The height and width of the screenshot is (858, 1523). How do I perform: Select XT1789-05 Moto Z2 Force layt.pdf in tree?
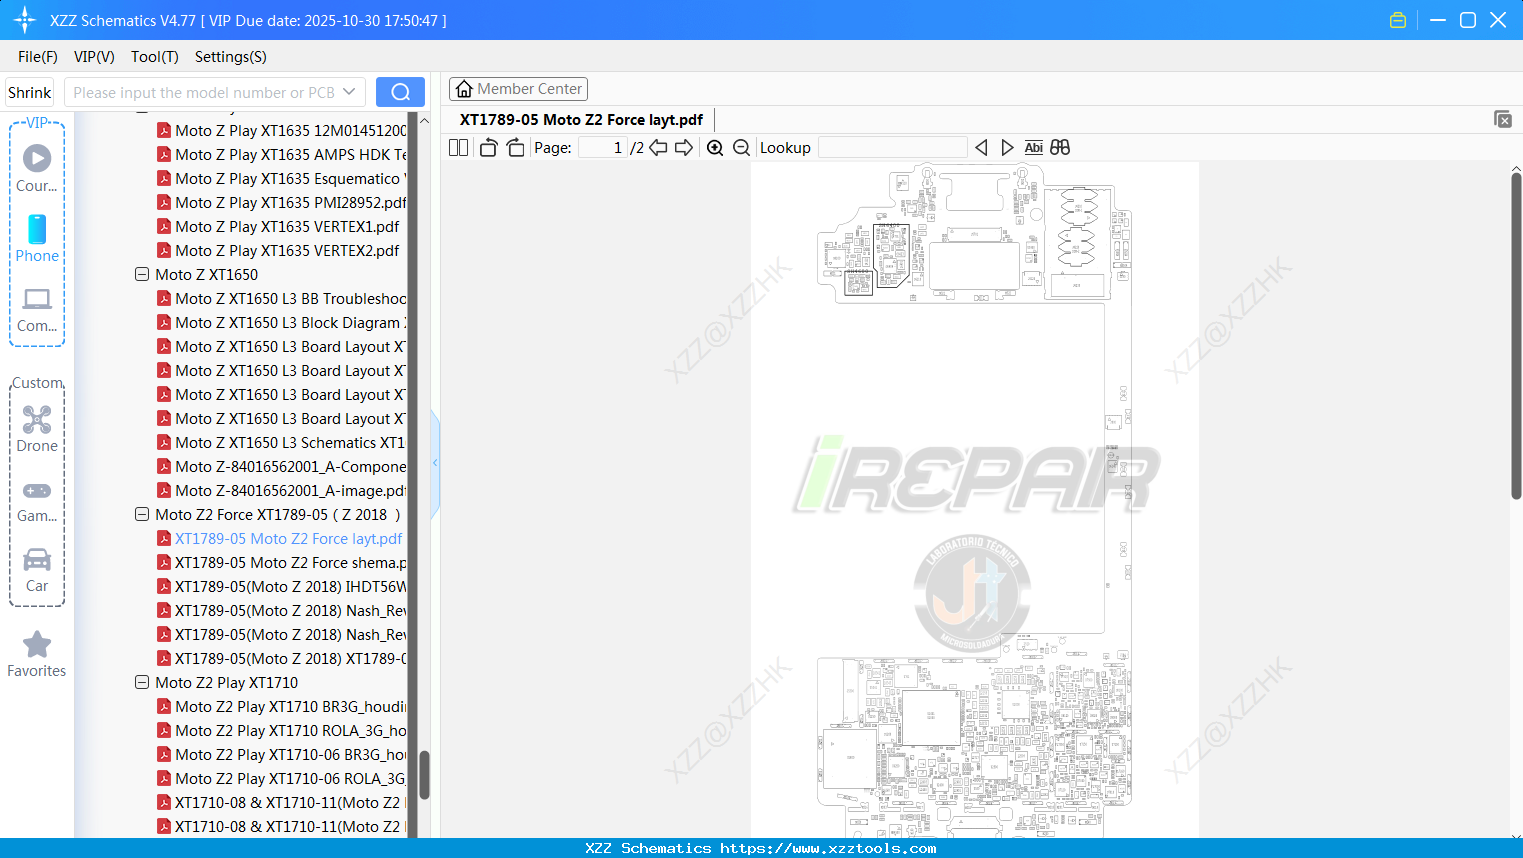[288, 538]
